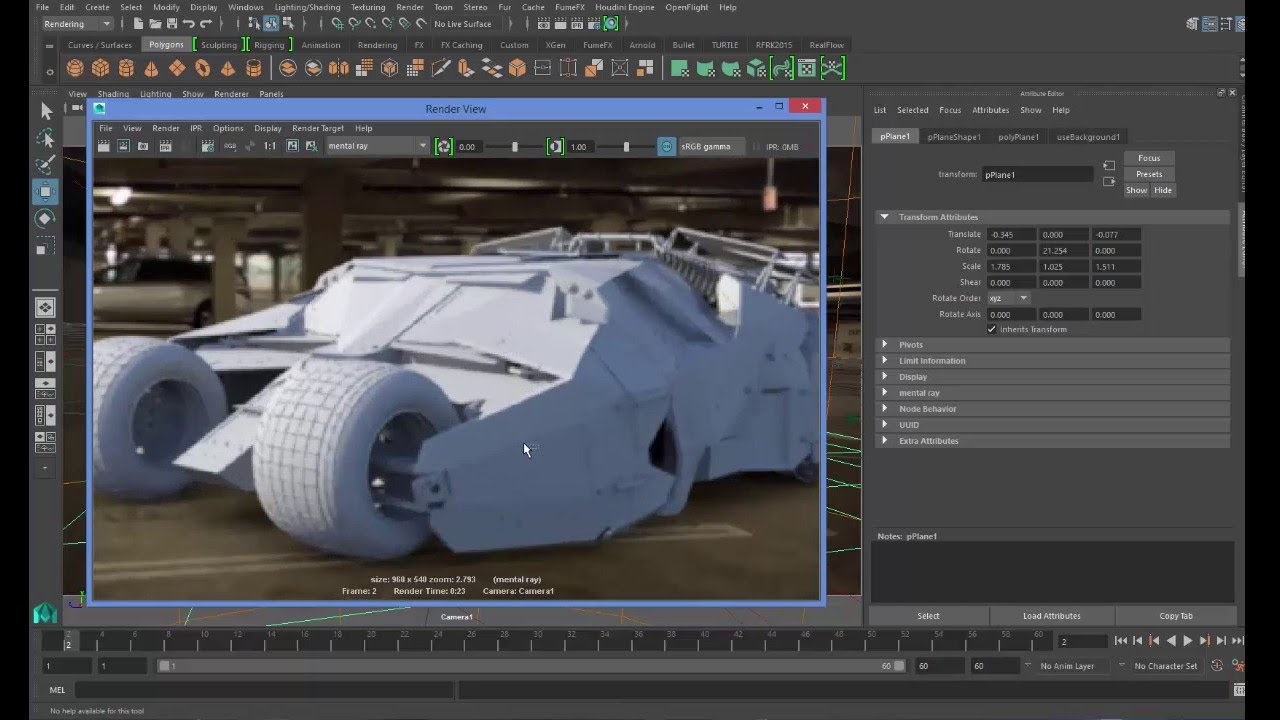The image size is (1280, 720).
Task: Toggle the Inherits Transform checkbox
Action: coord(992,329)
